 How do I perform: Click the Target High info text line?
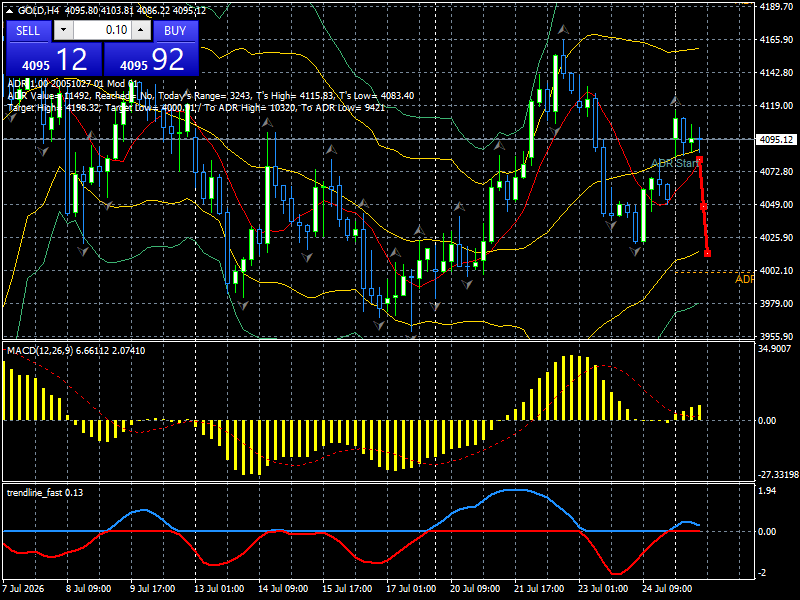pyautogui.click(x=196, y=108)
